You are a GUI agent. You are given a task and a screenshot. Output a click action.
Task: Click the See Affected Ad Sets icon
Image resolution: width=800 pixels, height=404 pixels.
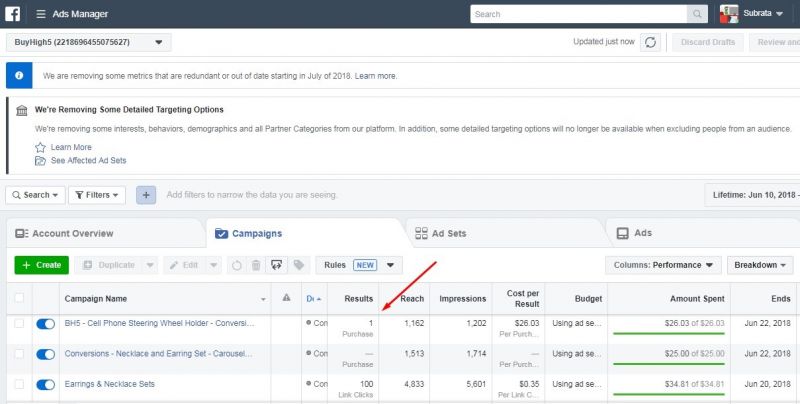(40, 161)
